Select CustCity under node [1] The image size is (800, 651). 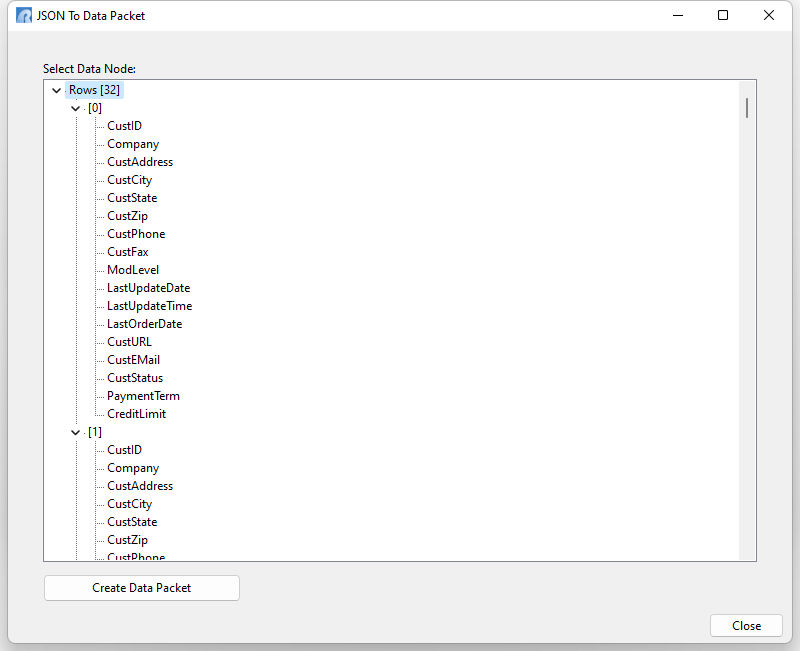pyautogui.click(x=130, y=504)
